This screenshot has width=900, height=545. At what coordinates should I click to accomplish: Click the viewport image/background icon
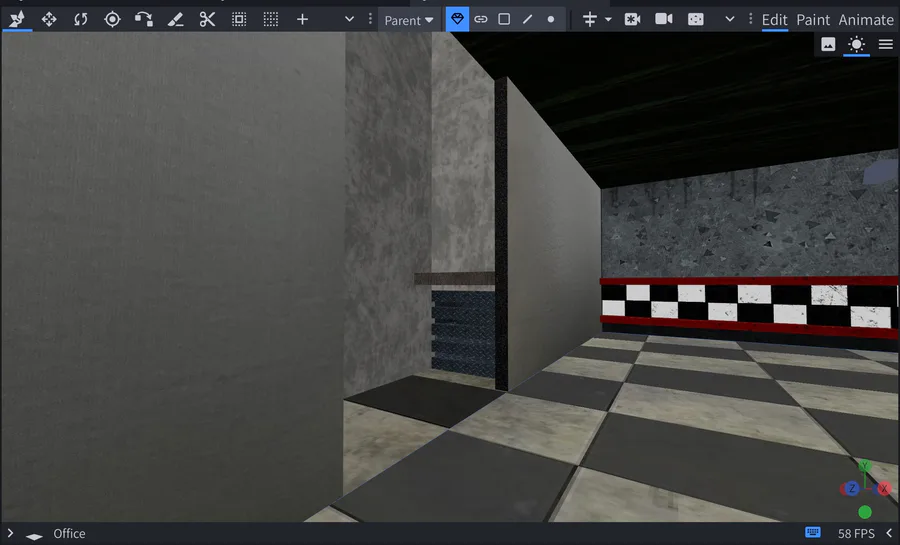click(828, 44)
